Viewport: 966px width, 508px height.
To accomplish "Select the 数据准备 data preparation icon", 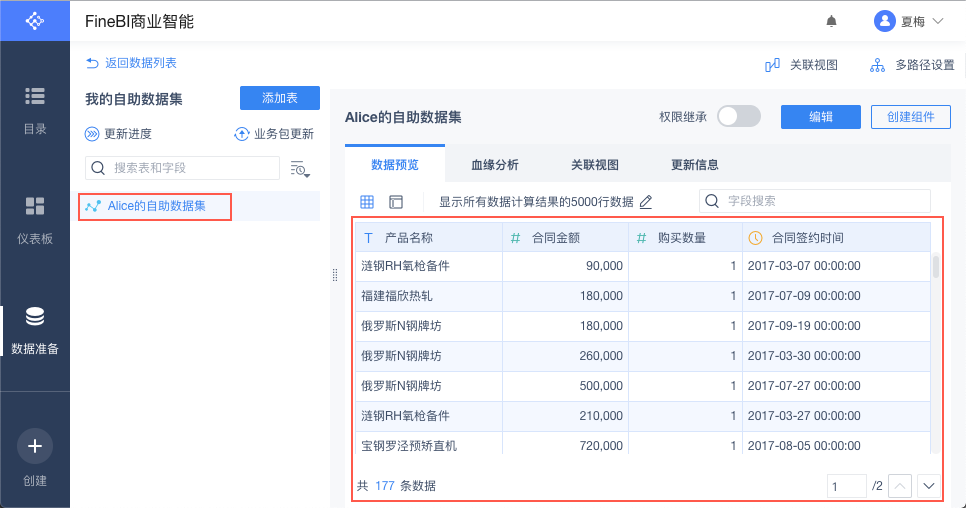I will (x=35, y=318).
